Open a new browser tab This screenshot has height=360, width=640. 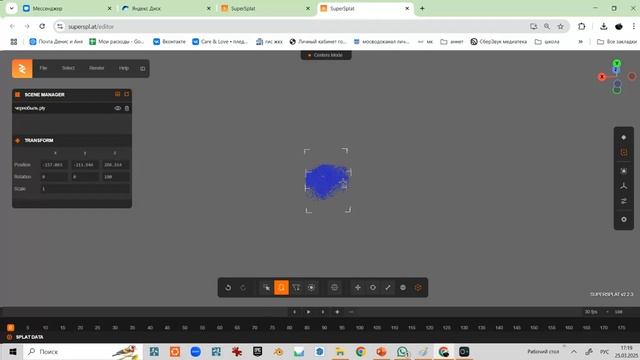(x=422, y=8)
